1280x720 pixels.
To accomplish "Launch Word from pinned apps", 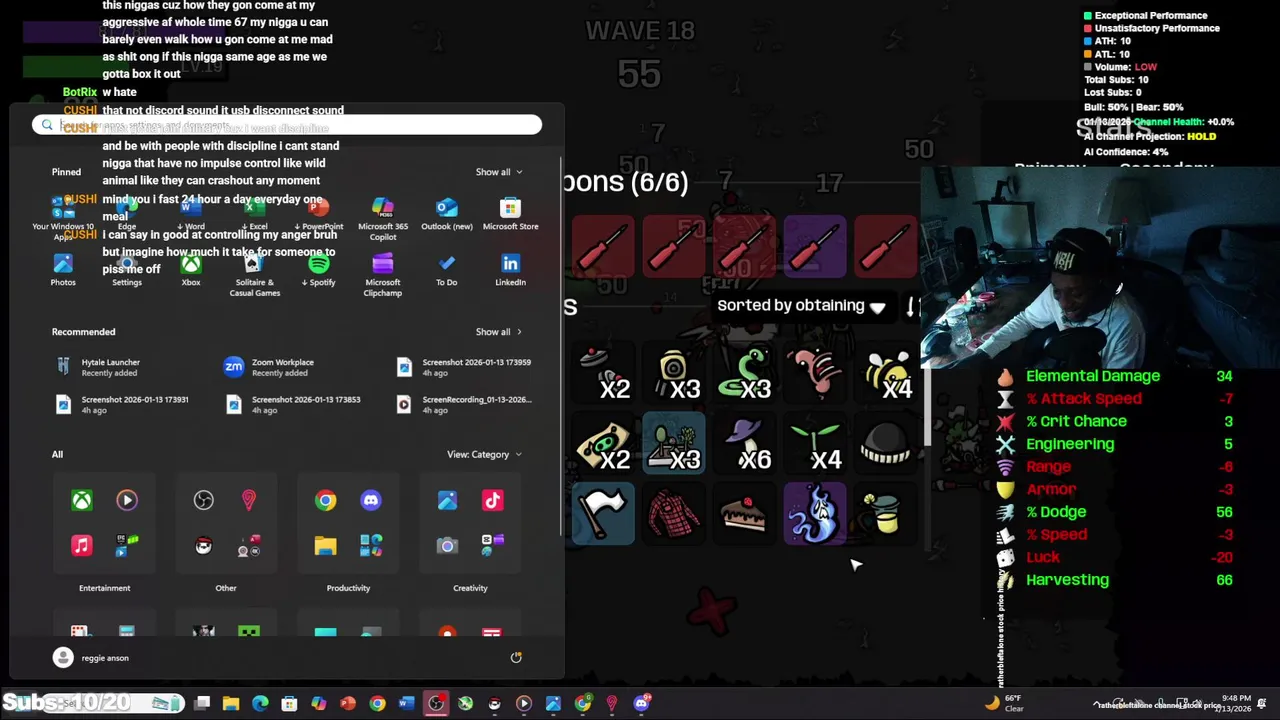I will pos(191,214).
